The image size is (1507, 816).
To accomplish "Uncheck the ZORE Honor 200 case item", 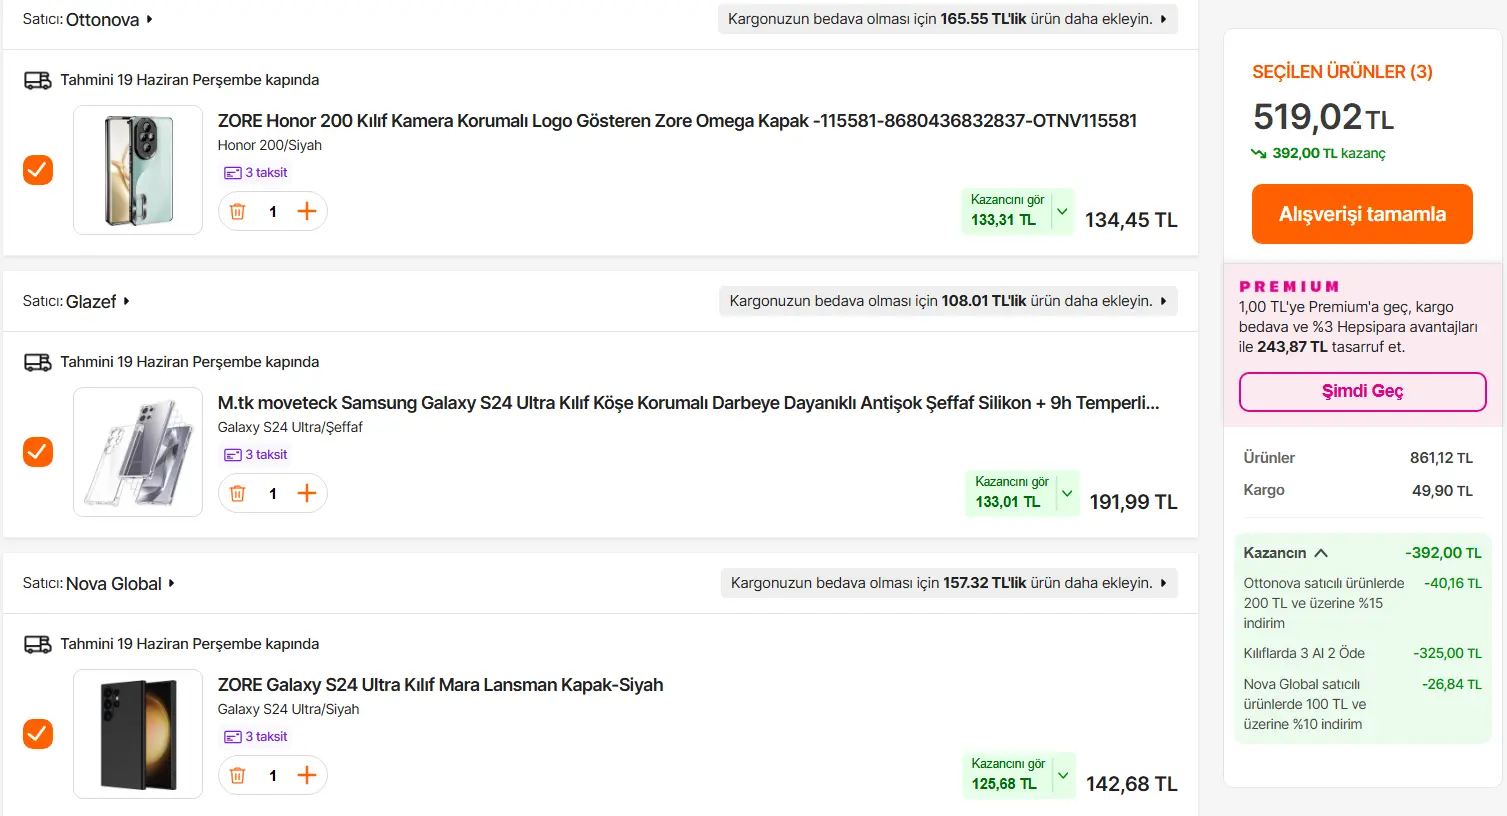I will tap(38, 170).
